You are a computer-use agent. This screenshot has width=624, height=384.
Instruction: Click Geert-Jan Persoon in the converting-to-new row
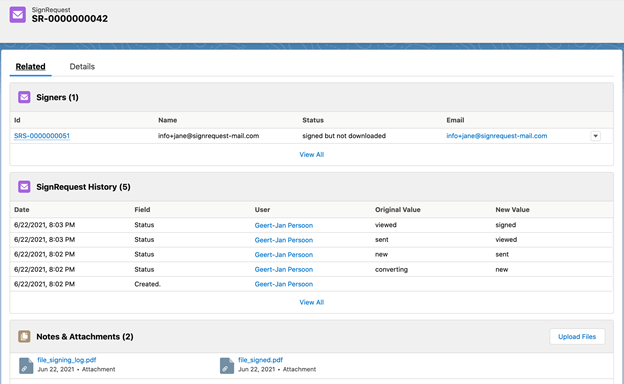[284, 269]
